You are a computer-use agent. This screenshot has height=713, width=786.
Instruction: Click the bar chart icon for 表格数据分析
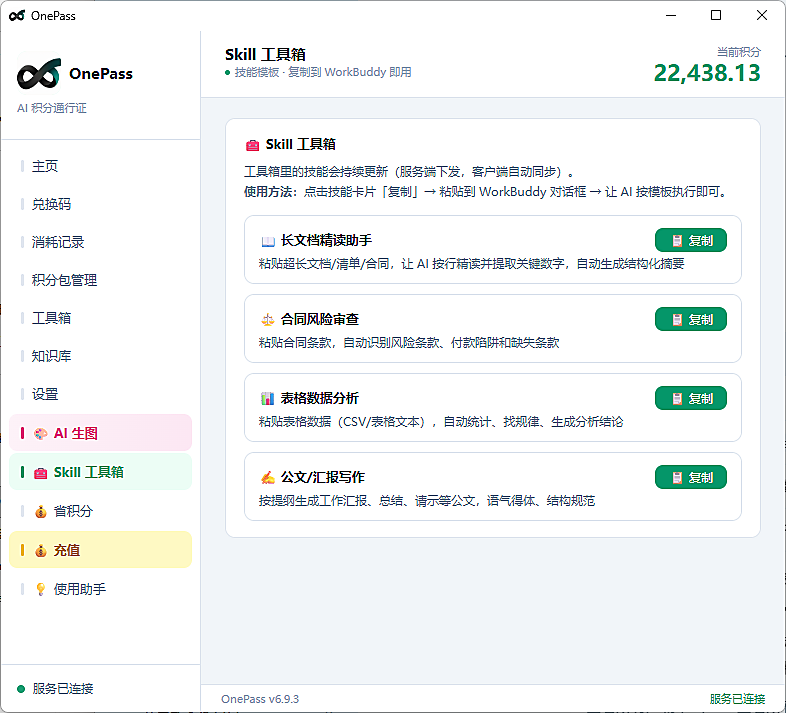[268, 399]
